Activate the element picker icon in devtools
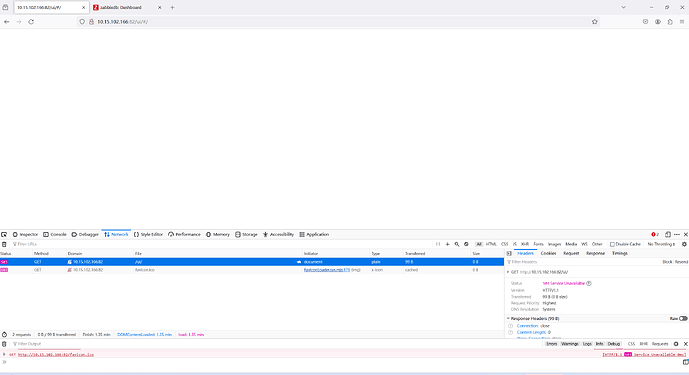Image resolution: width=689 pixels, height=375 pixels. (x=4, y=234)
